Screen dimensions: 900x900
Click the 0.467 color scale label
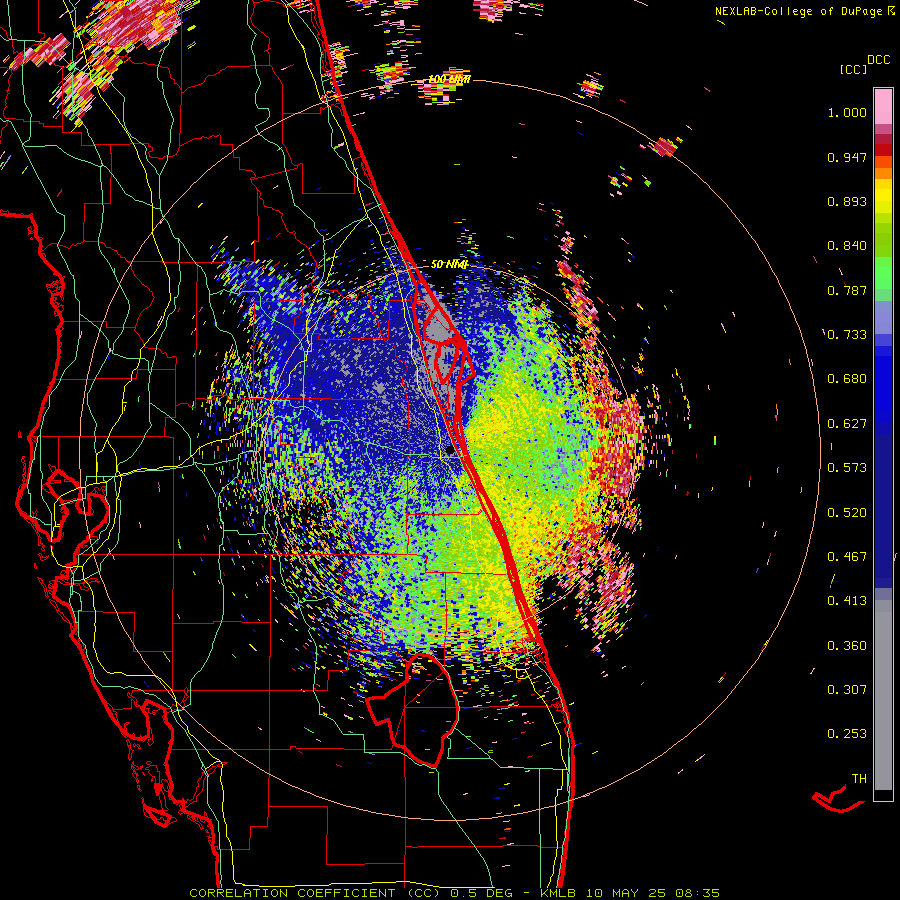pyautogui.click(x=847, y=557)
